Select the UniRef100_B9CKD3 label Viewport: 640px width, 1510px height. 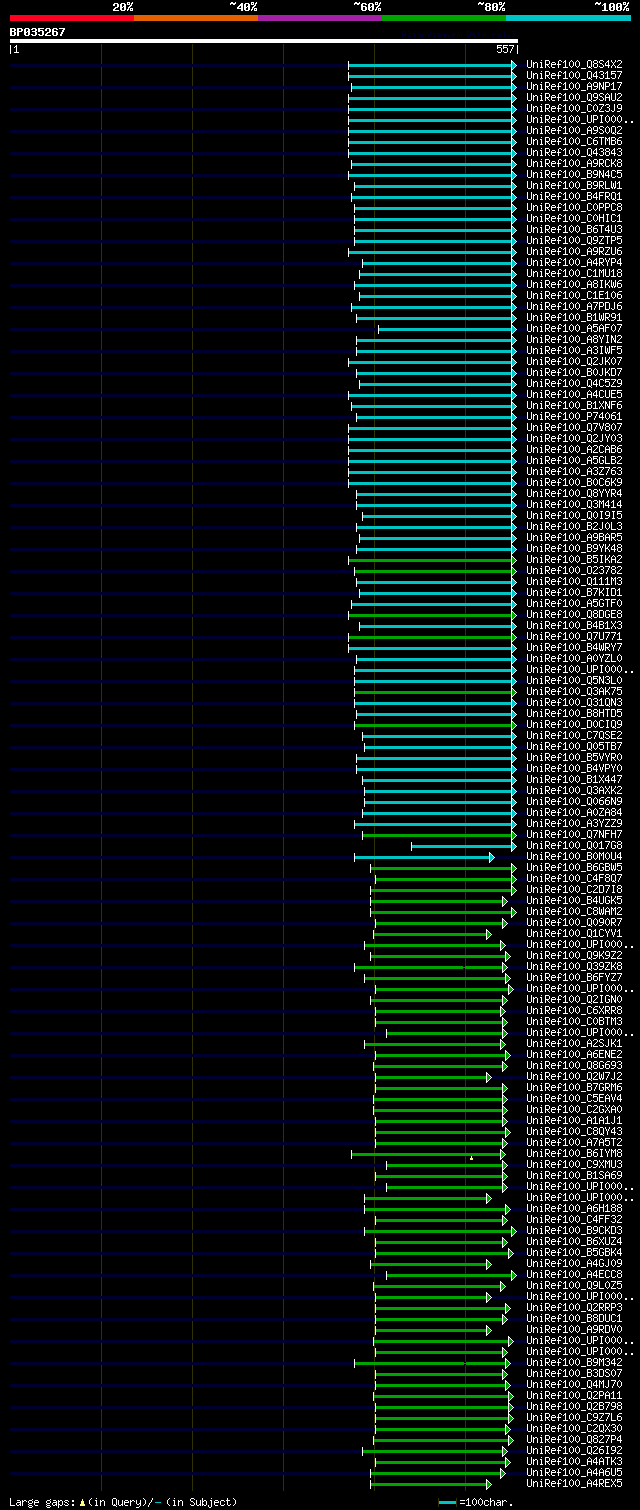pyautogui.click(x=574, y=1230)
